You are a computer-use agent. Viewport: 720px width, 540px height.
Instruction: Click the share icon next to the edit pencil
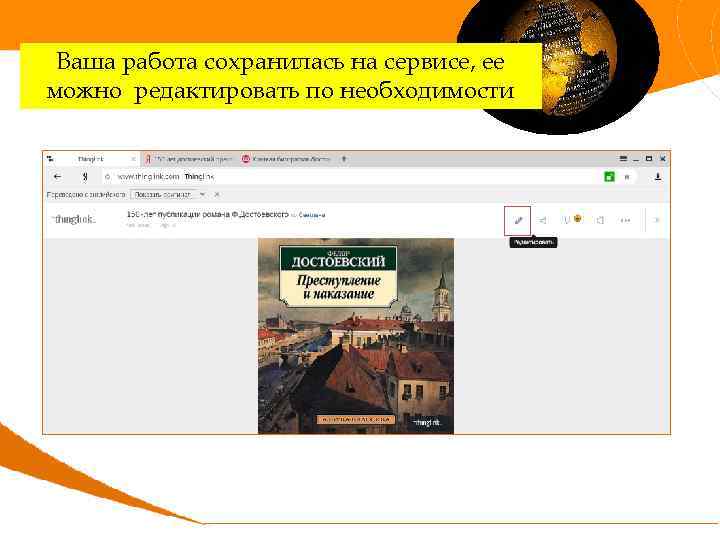click(542, 220)
